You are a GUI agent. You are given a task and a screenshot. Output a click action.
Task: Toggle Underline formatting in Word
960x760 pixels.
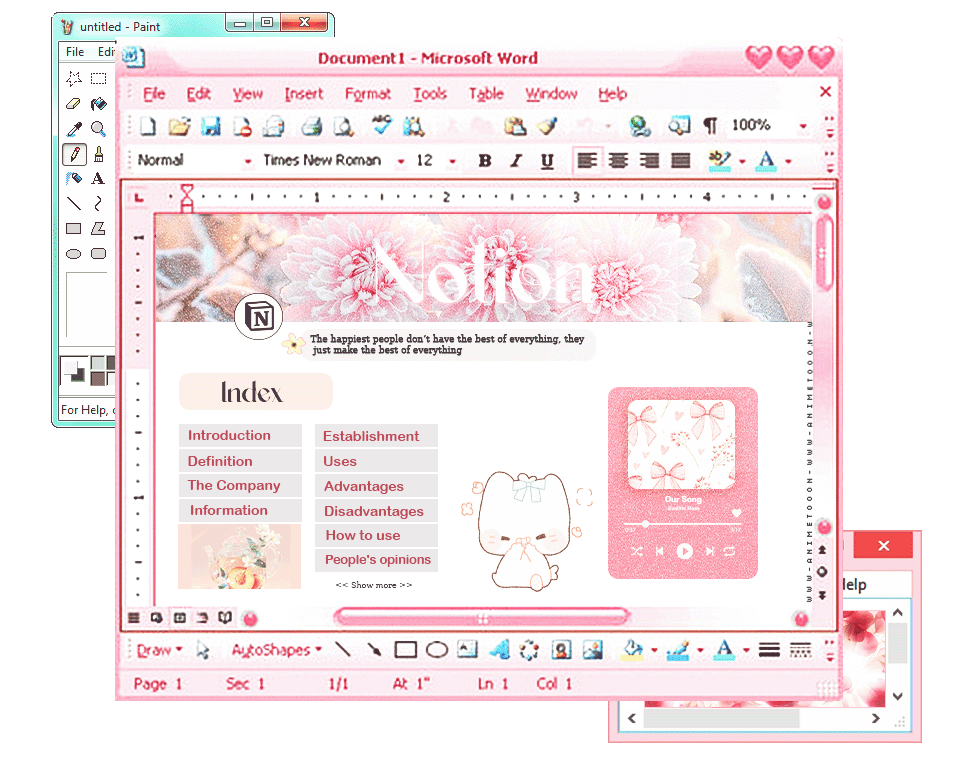point(547,161)
